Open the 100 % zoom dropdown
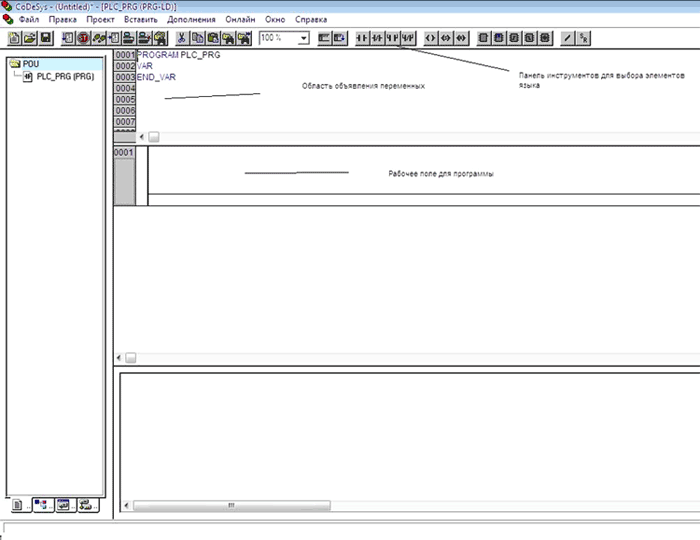The image size is (700, 540). 303,38
